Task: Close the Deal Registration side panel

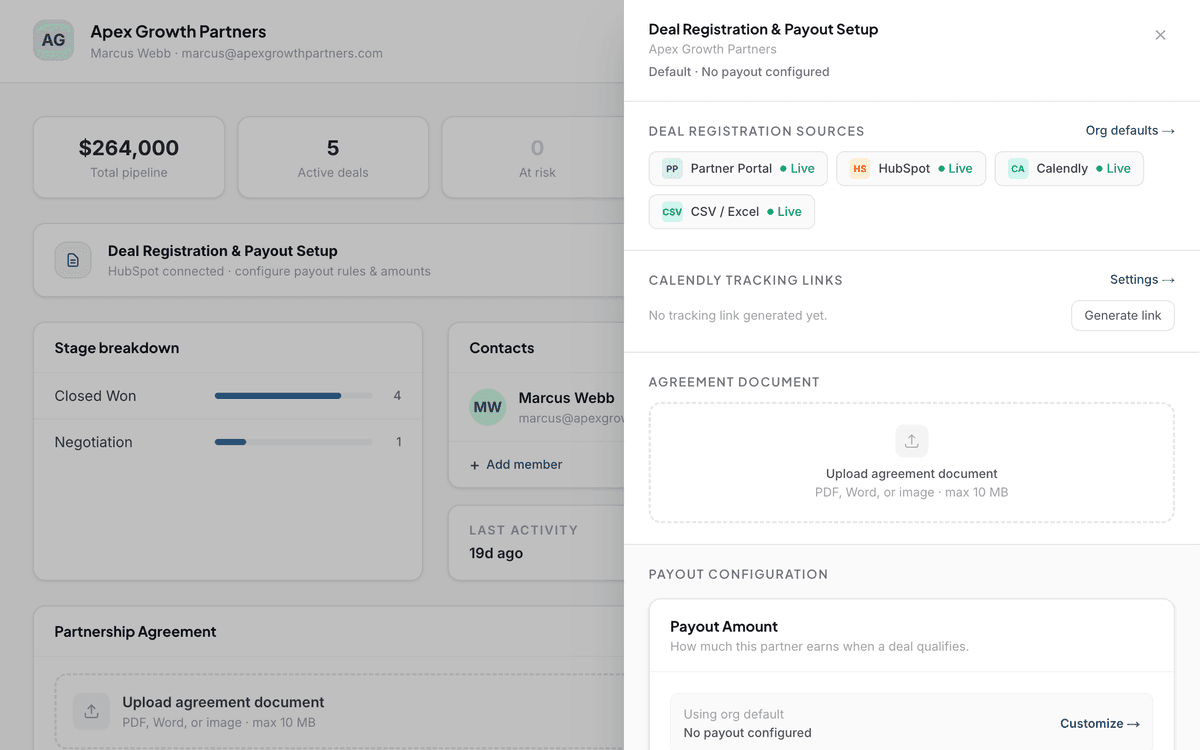Action: (x=1160, y=35)
